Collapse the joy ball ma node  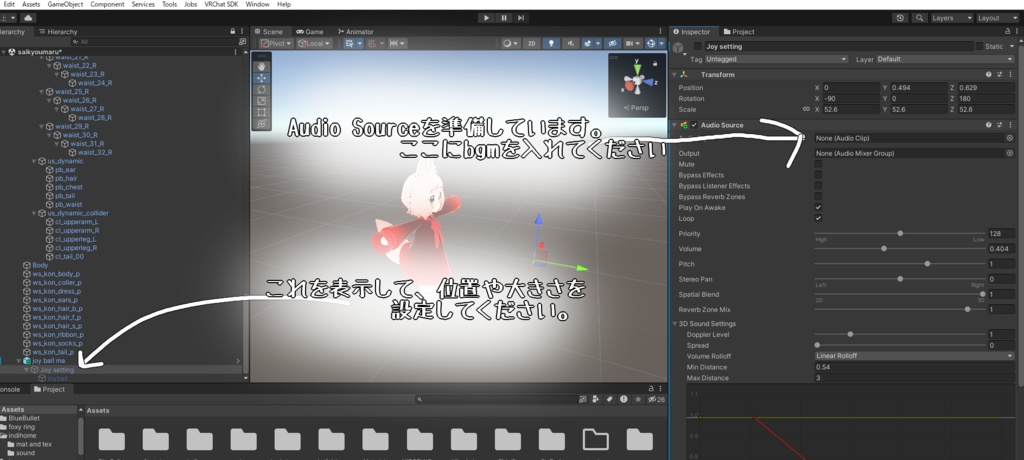19,361
